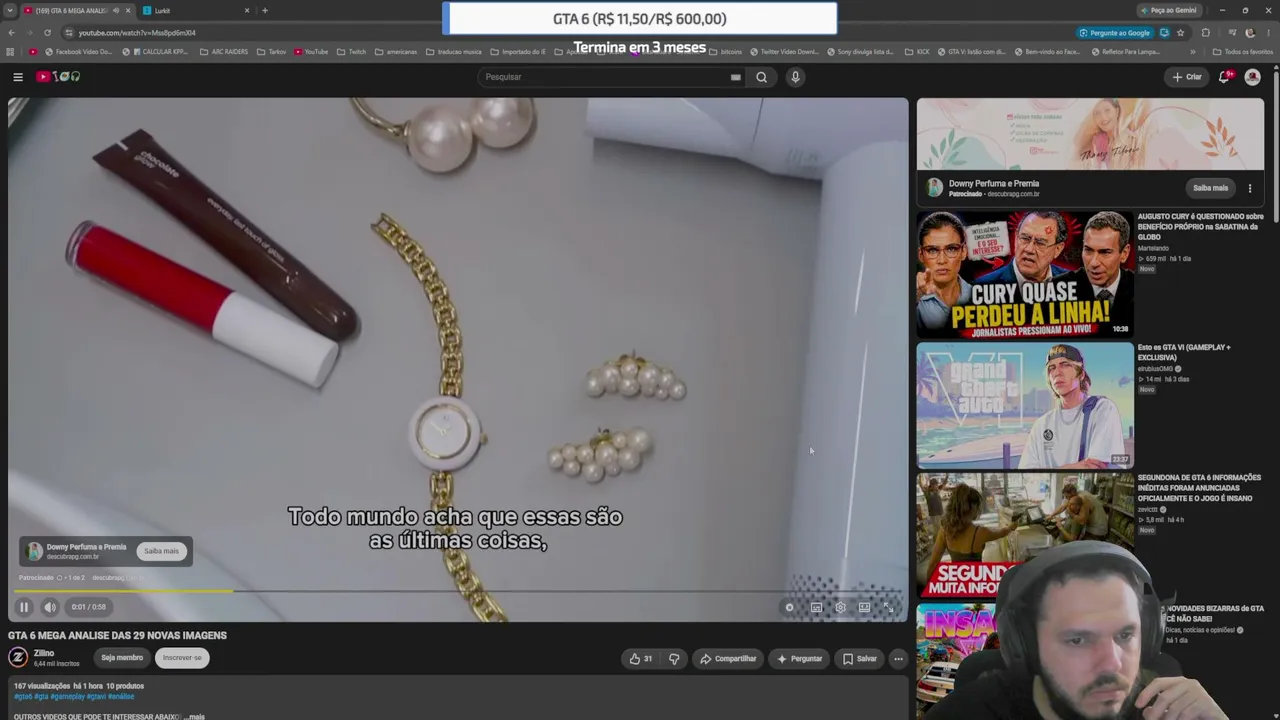Click Saiba mais on Downy sidebar ad
1280x720 pixels.
(1210, 188)
